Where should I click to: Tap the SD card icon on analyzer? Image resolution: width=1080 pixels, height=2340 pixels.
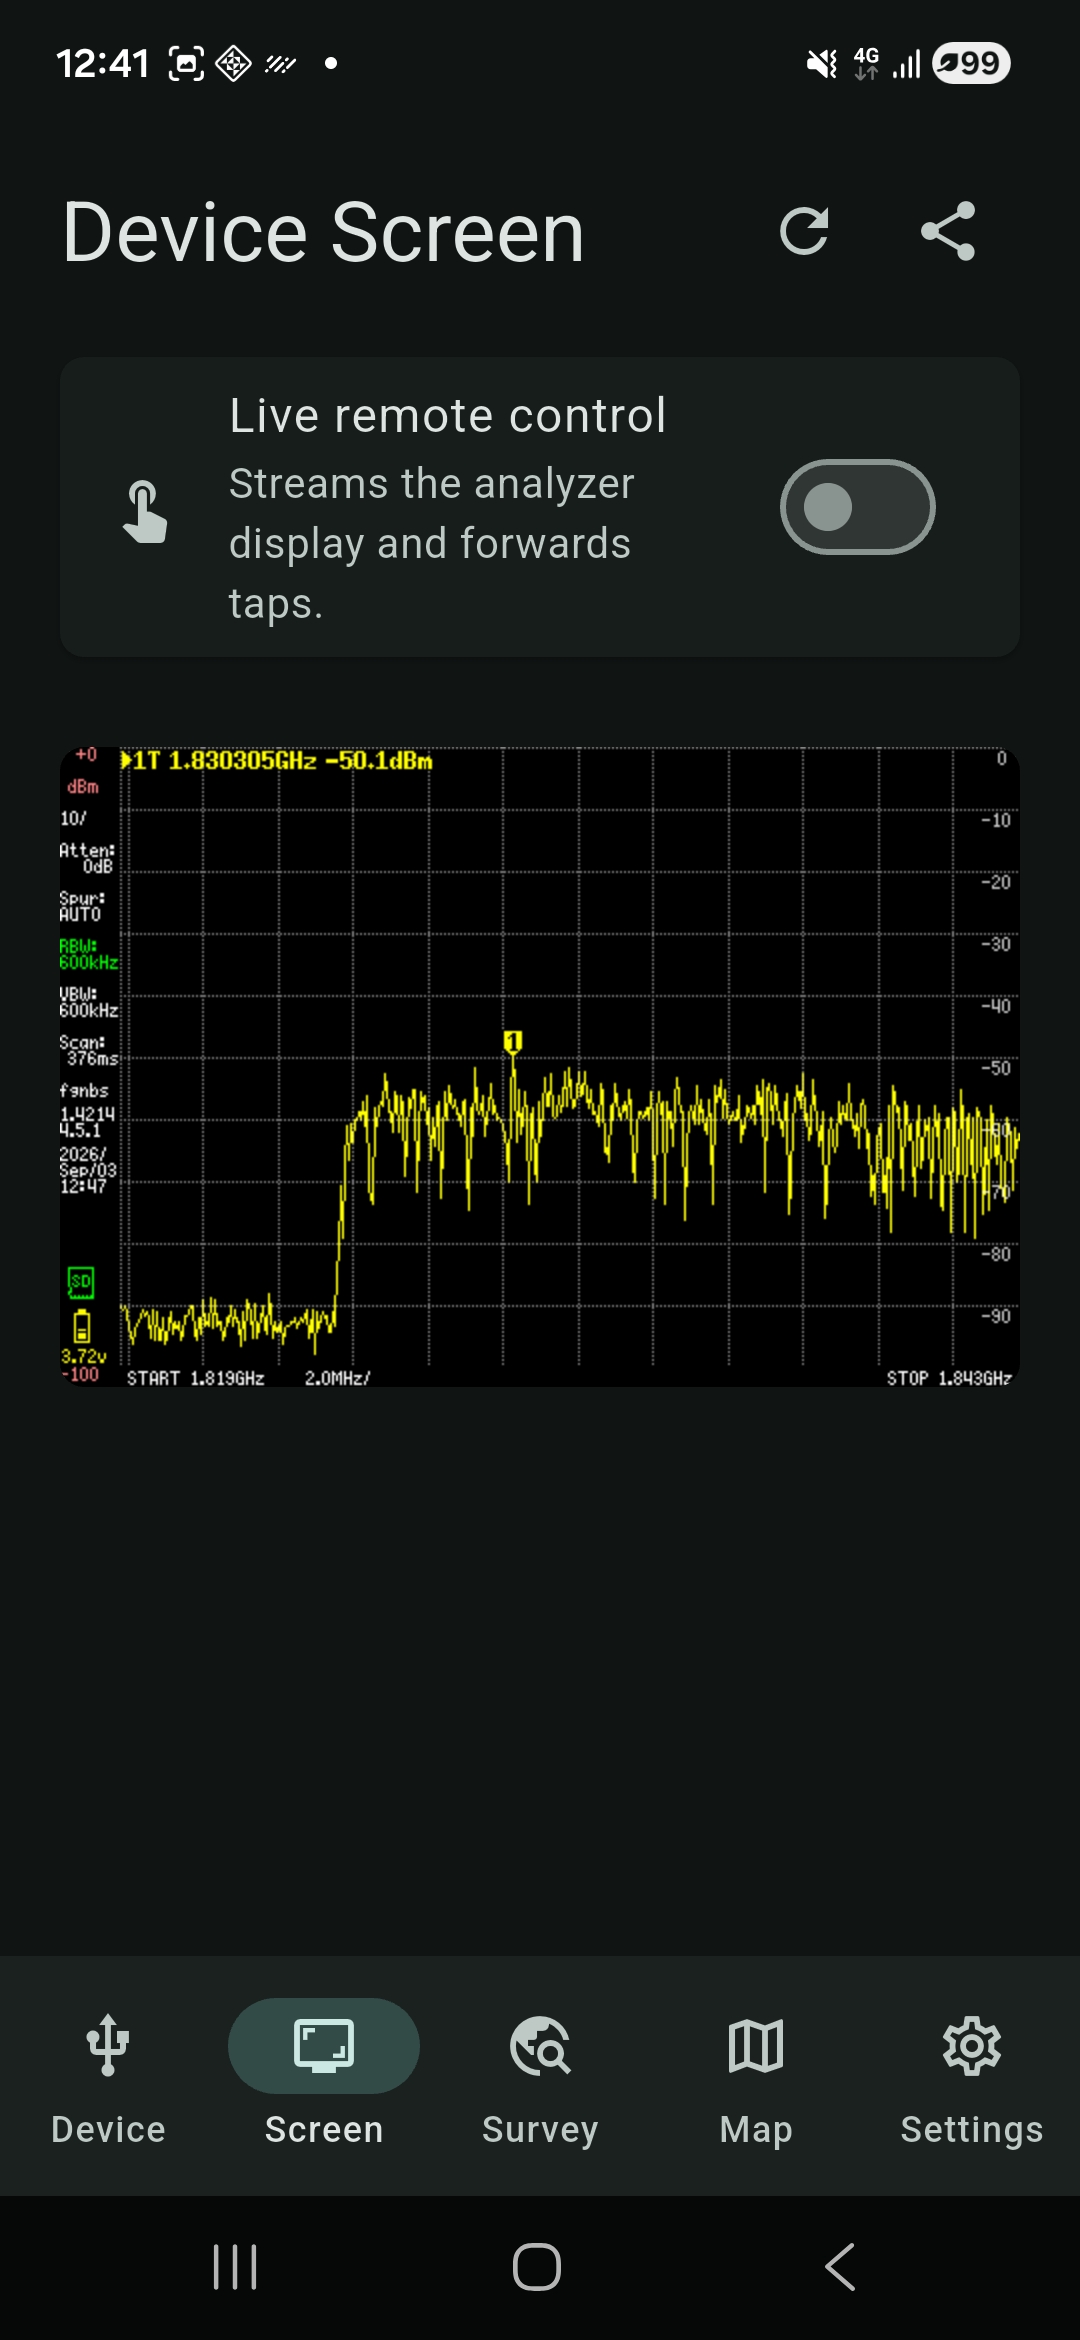pyautogui.click(x=81, y=1282)
